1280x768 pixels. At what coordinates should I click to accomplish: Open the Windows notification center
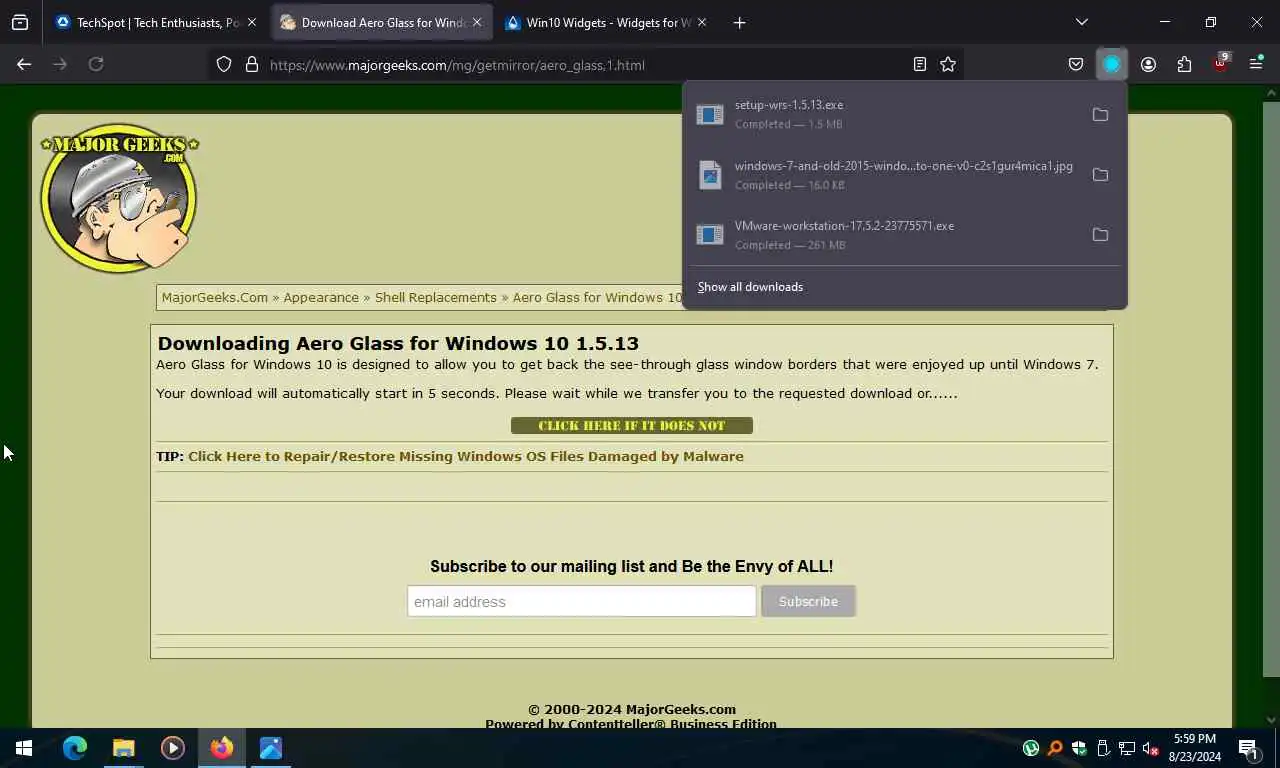1248,748
